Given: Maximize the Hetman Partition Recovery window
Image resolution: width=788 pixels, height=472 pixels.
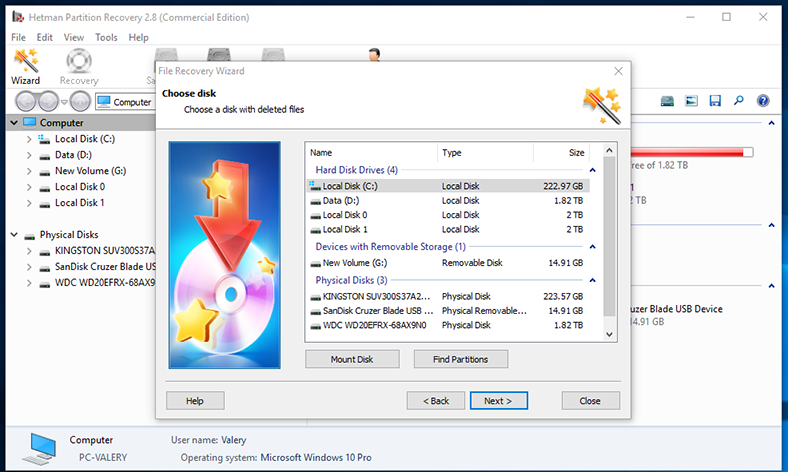Looking at the screenshot, I should tap(726, 17).
